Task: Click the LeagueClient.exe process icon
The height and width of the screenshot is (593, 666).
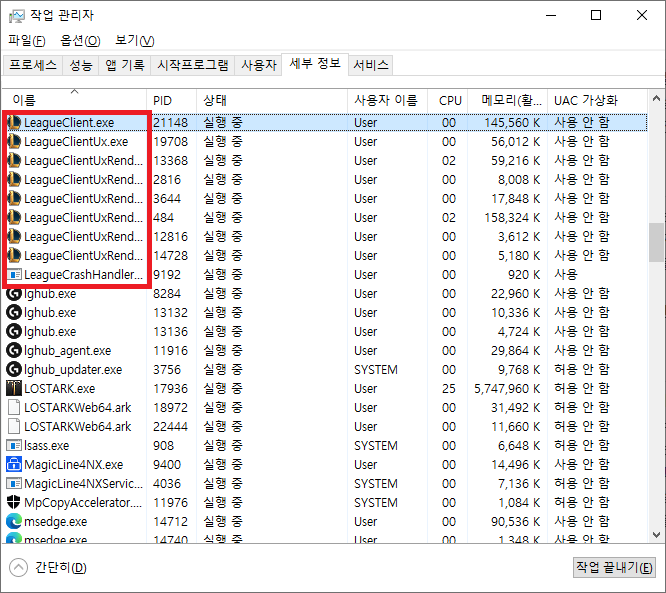Action: pyautogui.click(x=14, y=122)
